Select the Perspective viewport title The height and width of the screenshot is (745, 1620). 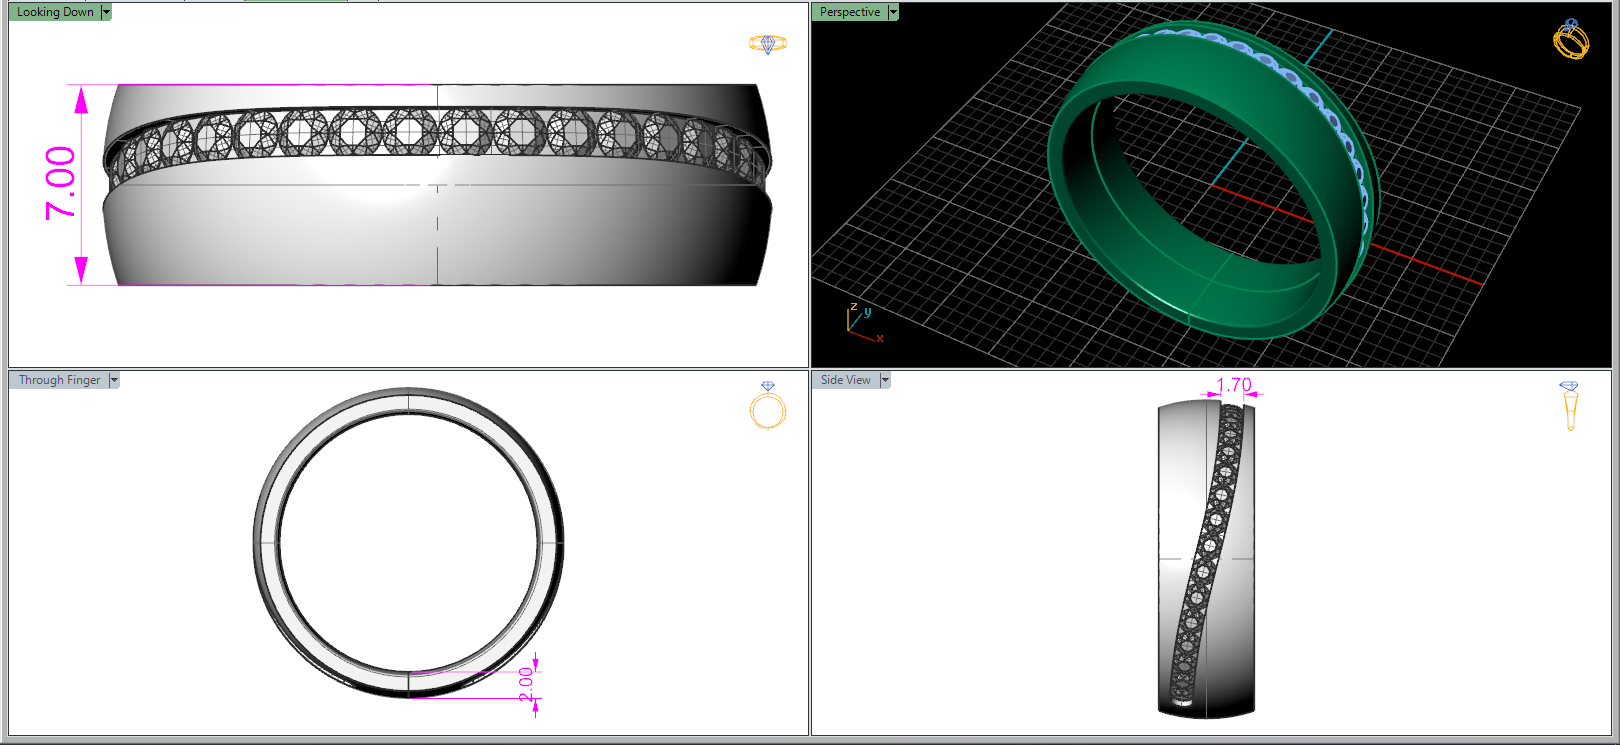click(x=850, y=12)
